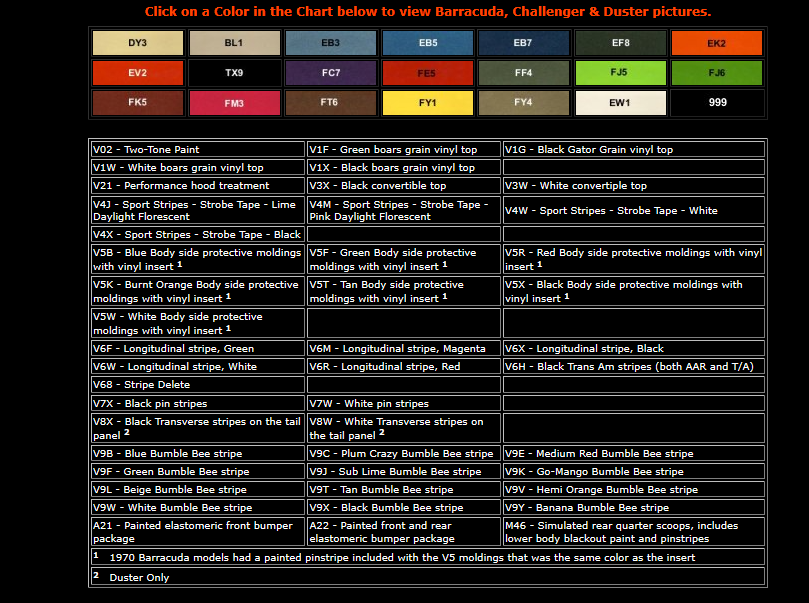Select V9Y Banana Bumble Bee stripe

(x=634, y=508)
